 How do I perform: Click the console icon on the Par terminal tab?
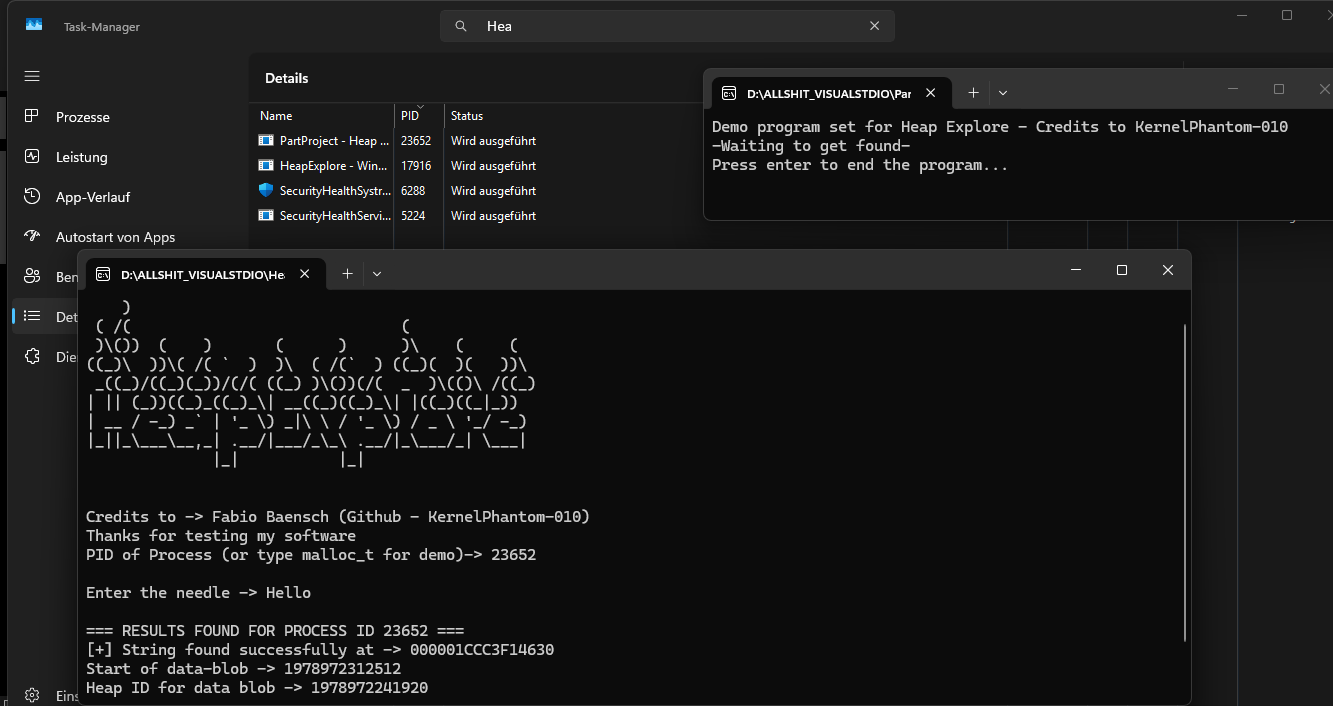729,93
